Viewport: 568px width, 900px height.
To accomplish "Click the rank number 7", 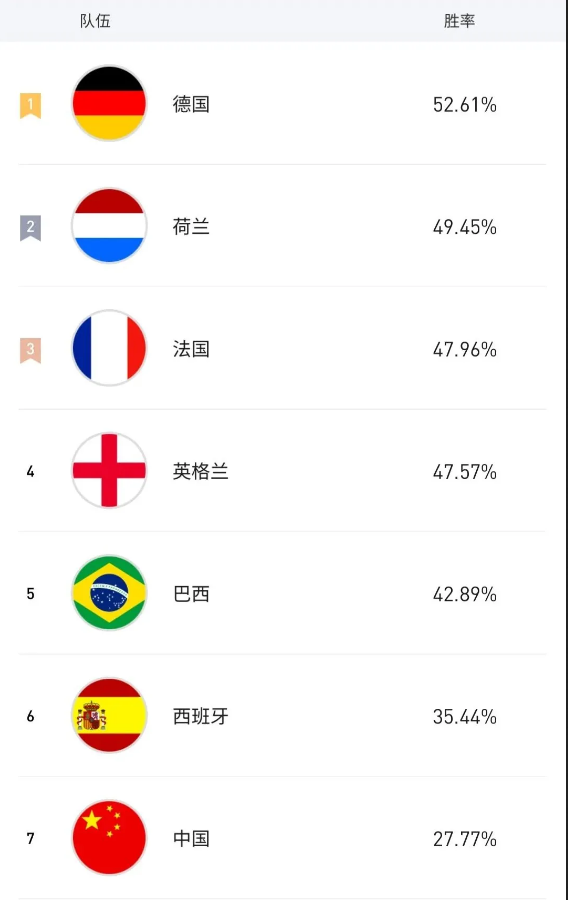I will click(30, 839).
